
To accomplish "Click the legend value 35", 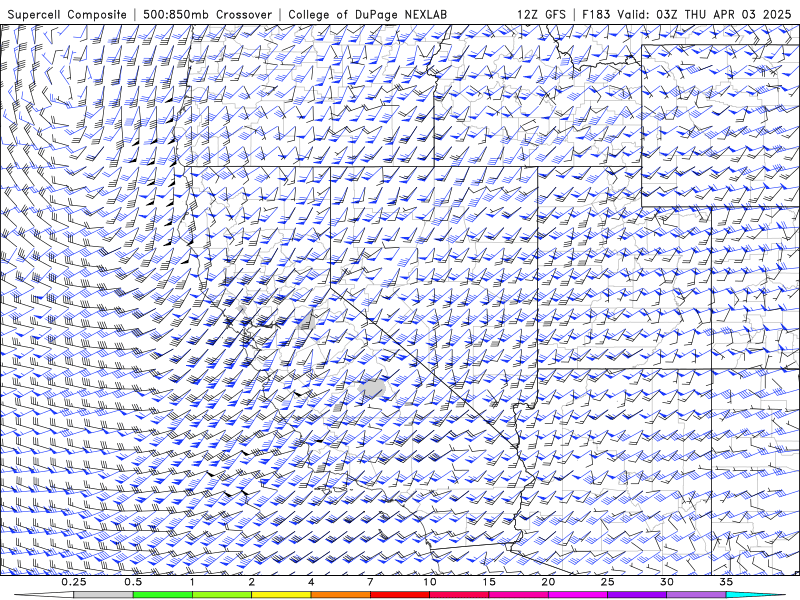I will pos(726,582).
